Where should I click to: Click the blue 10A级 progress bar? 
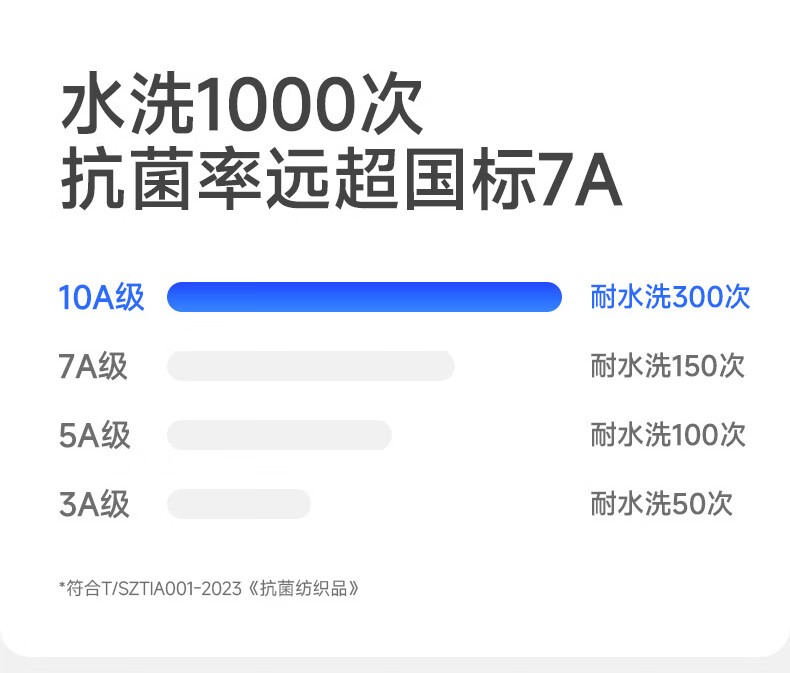364,297
